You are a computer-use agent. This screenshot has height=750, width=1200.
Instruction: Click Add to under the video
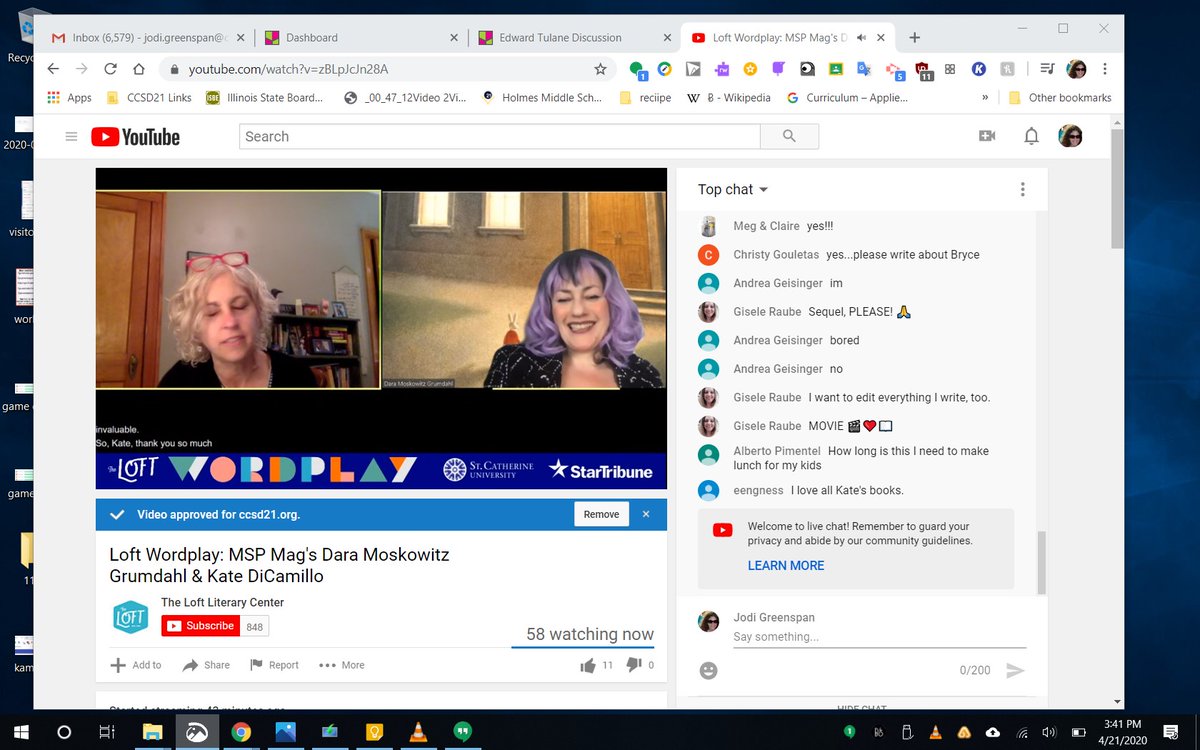click(x=136, y=665)
